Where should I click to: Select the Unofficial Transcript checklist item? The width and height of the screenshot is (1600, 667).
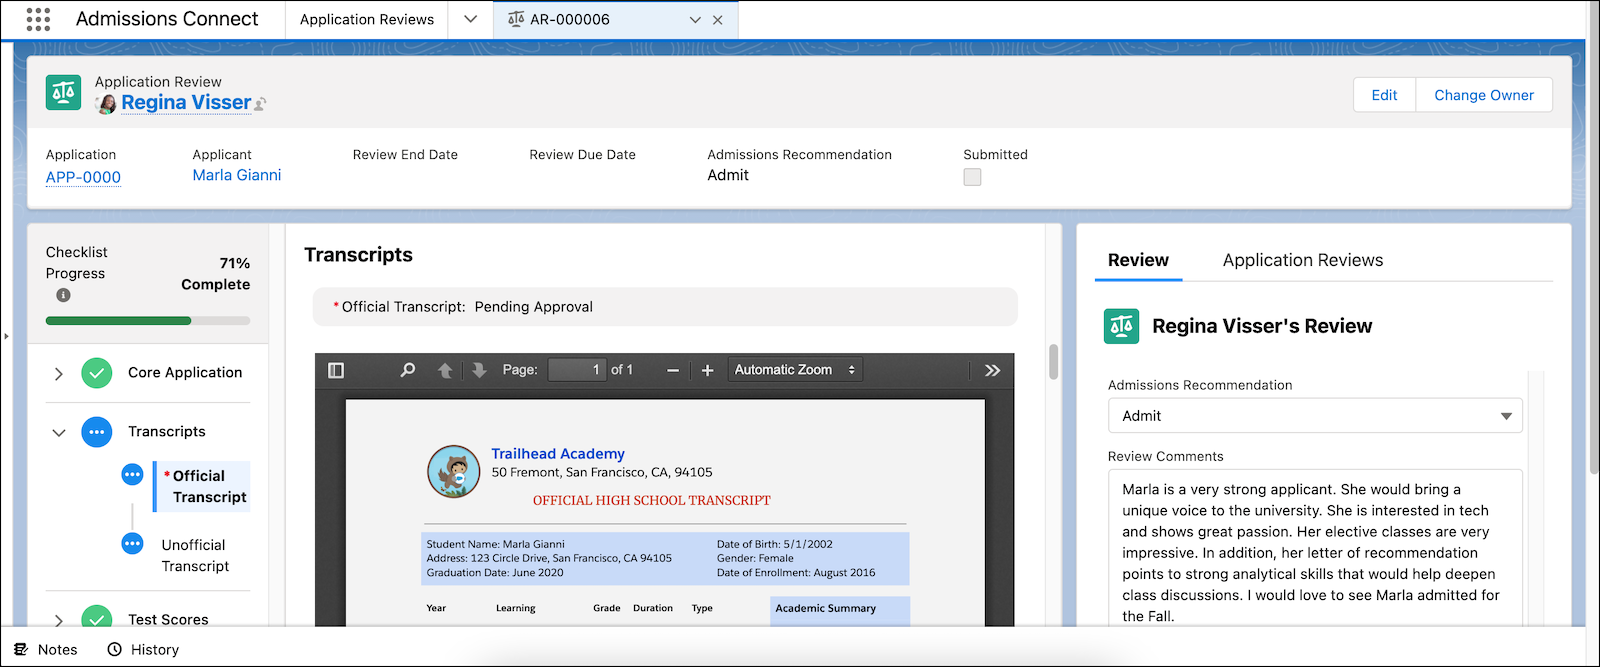coord(195,555)
